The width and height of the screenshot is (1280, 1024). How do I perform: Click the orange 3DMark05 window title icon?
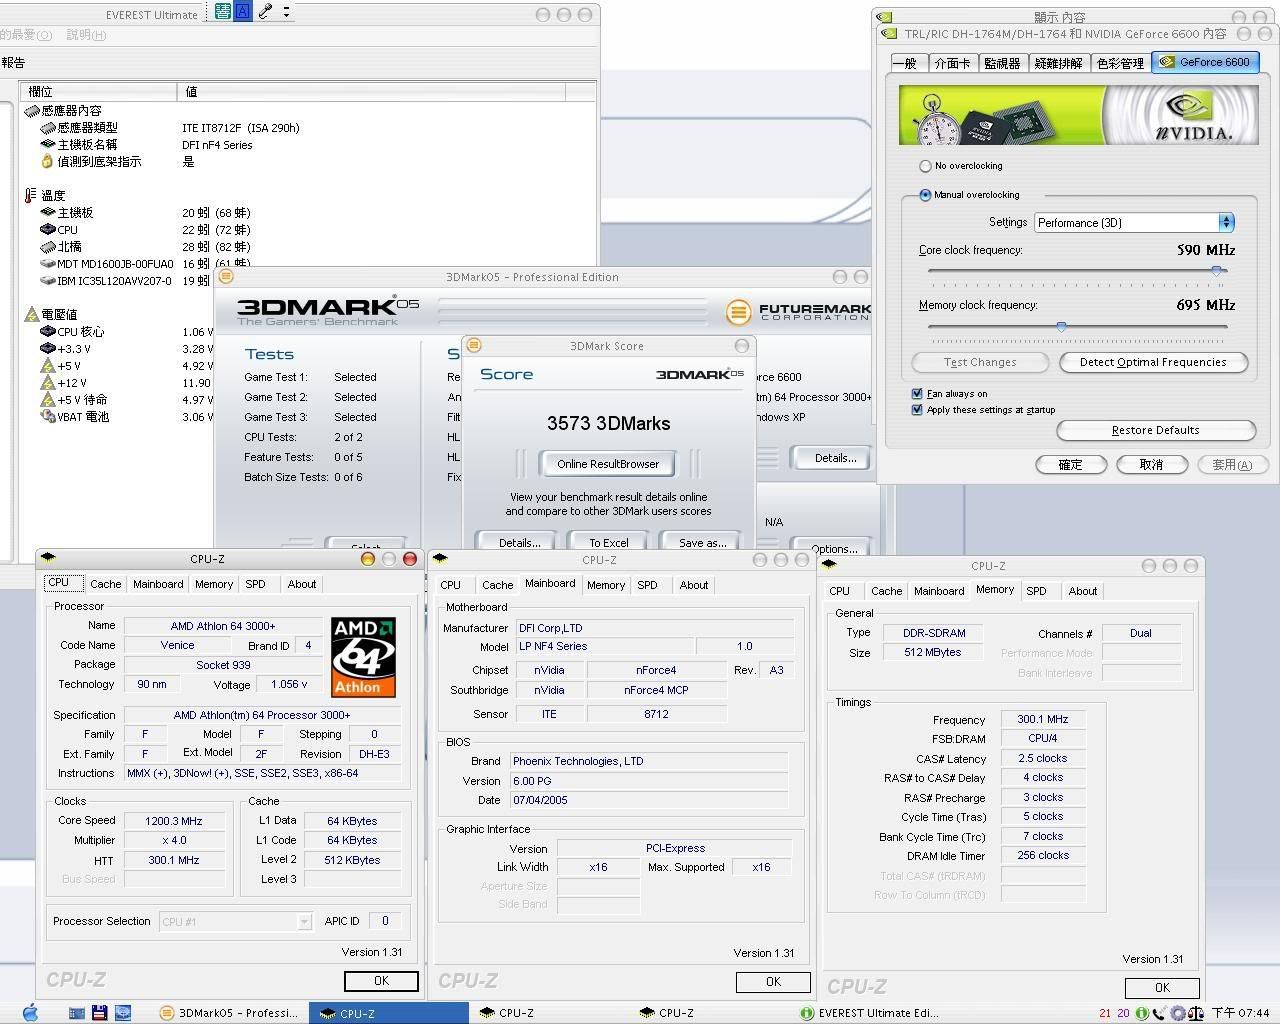[x=226, y=276]
